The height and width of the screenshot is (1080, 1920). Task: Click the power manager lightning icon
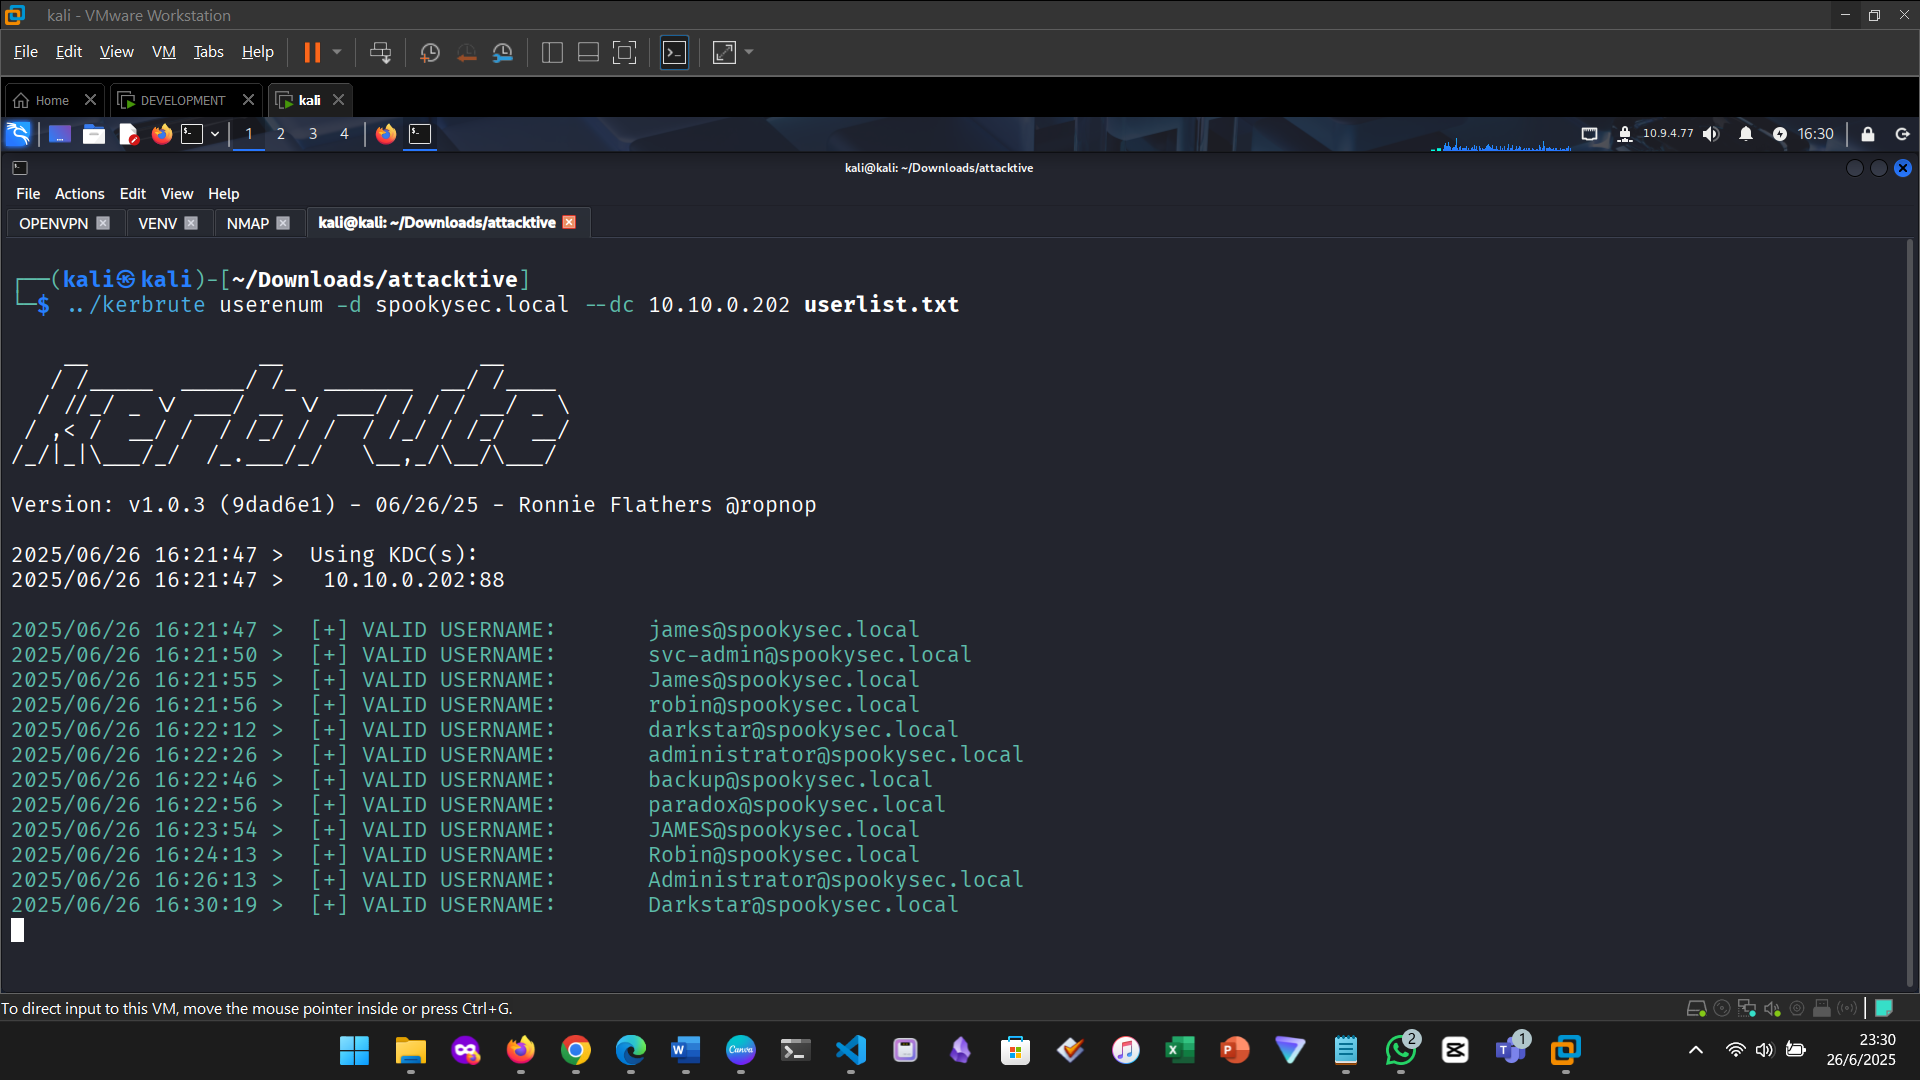point(1779,134)
